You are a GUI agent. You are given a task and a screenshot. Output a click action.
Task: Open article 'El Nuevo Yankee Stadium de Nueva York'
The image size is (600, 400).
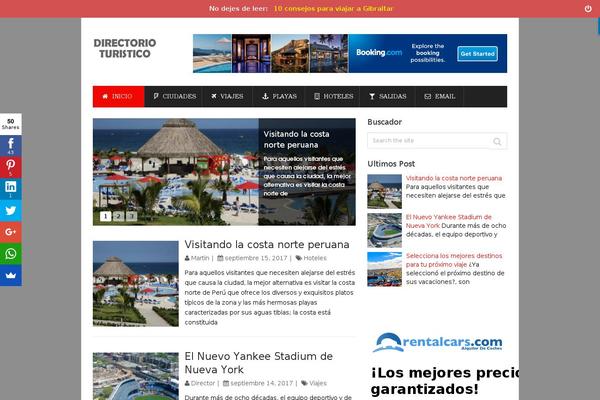point(259,363)
